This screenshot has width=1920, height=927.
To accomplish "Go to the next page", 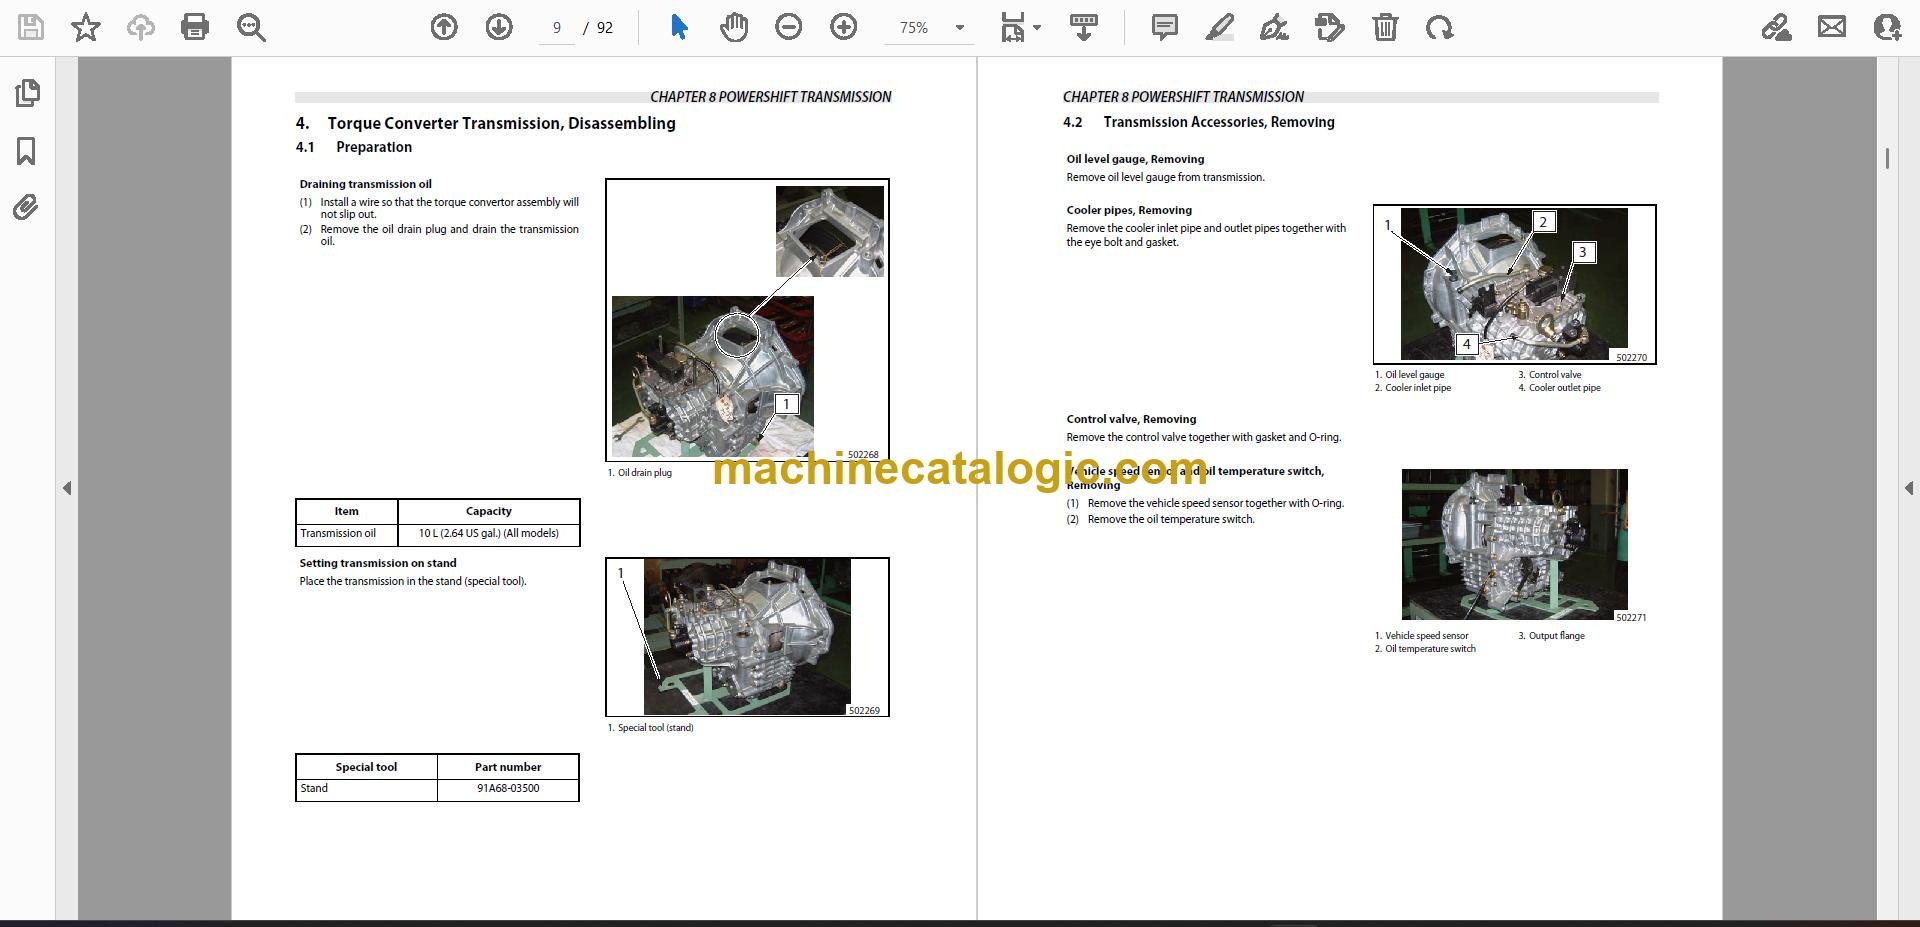I will click(499, 27).
